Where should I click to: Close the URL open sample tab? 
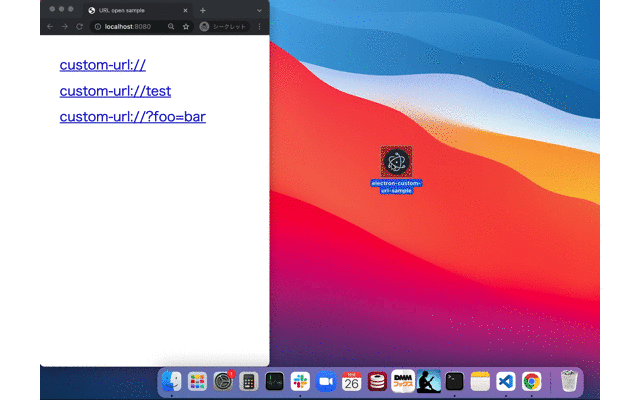(x=185, y=11)
